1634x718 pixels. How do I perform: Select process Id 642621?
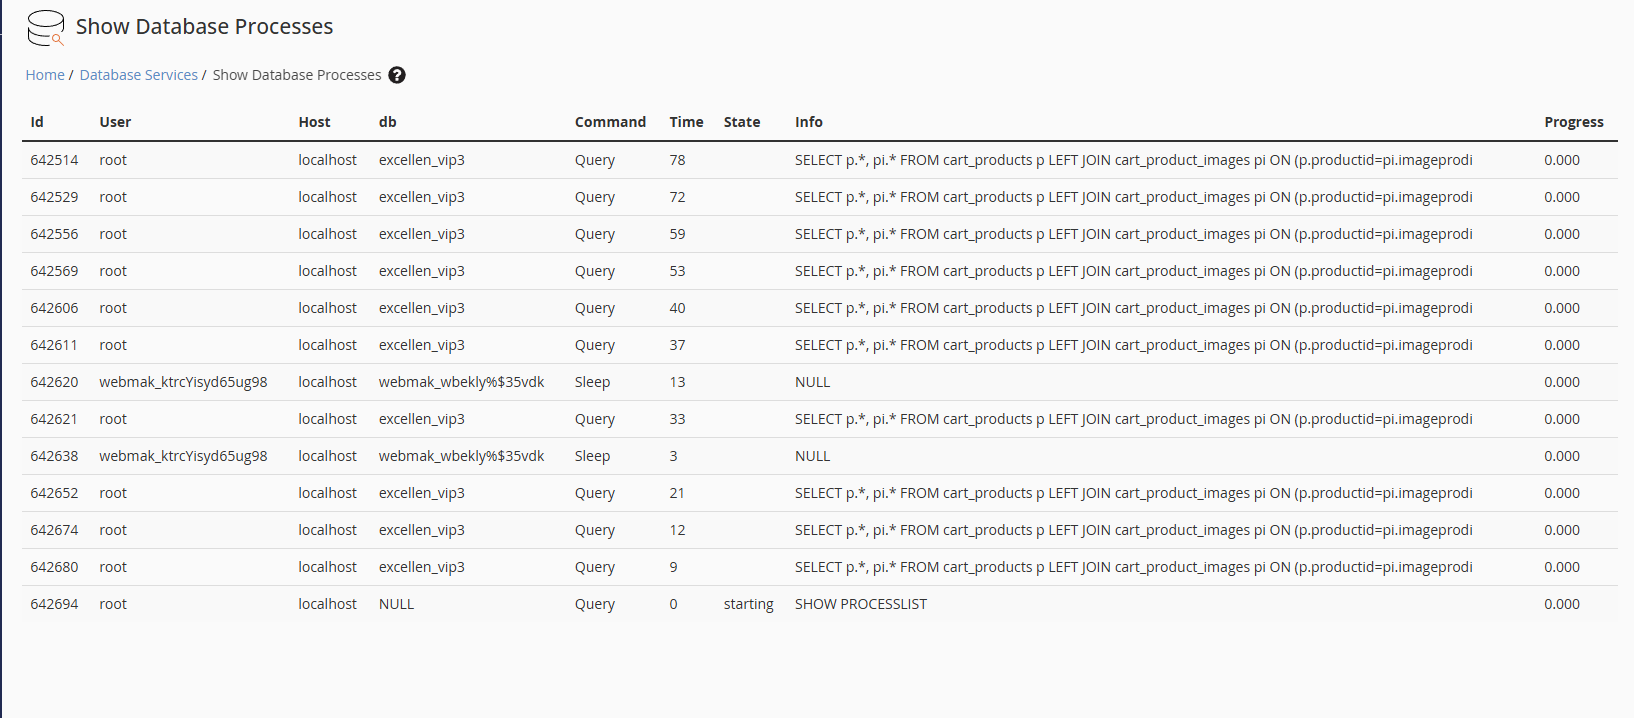coord(54,419)
